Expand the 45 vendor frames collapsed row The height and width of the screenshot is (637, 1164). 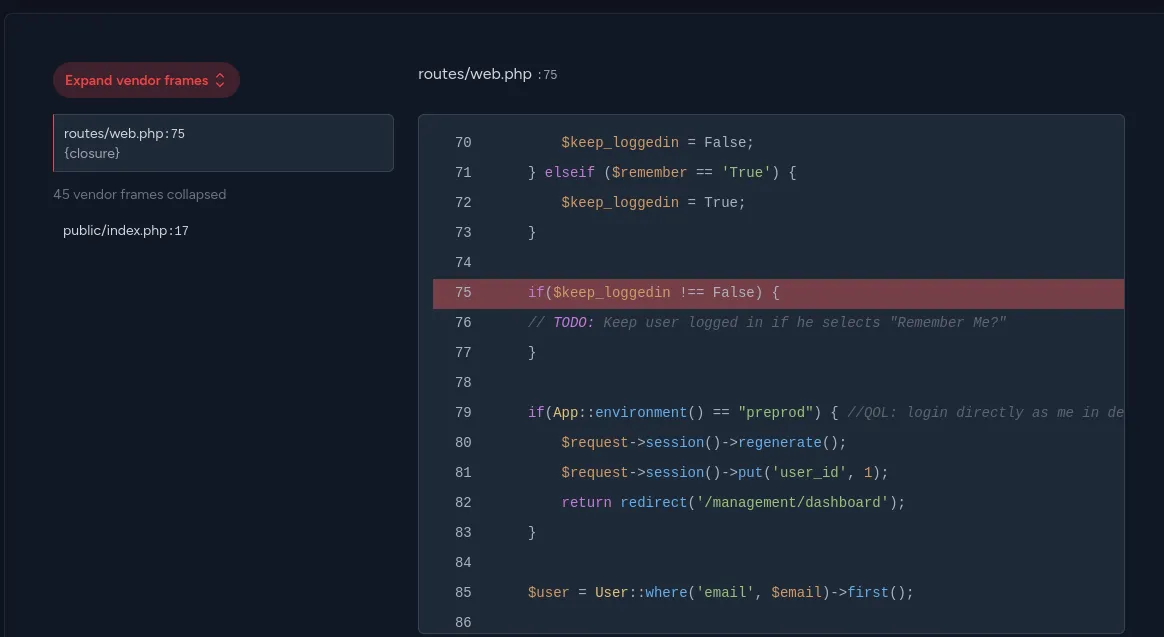point(140,195)
